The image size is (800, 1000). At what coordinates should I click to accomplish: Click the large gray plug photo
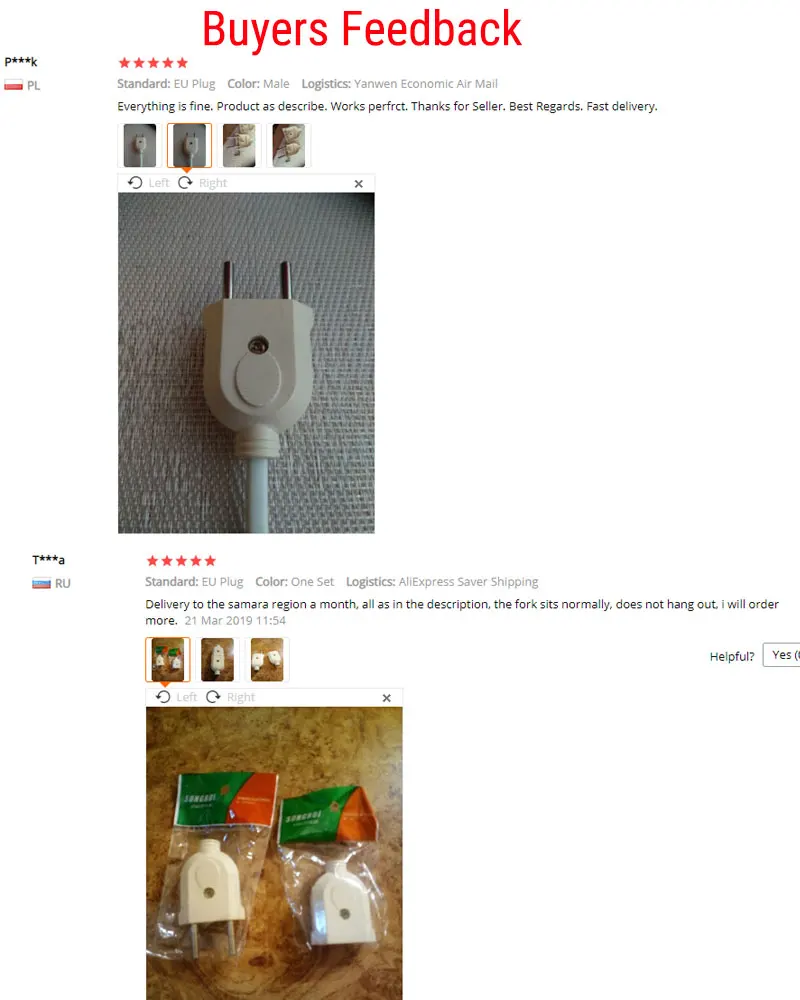tap(246, 363)
